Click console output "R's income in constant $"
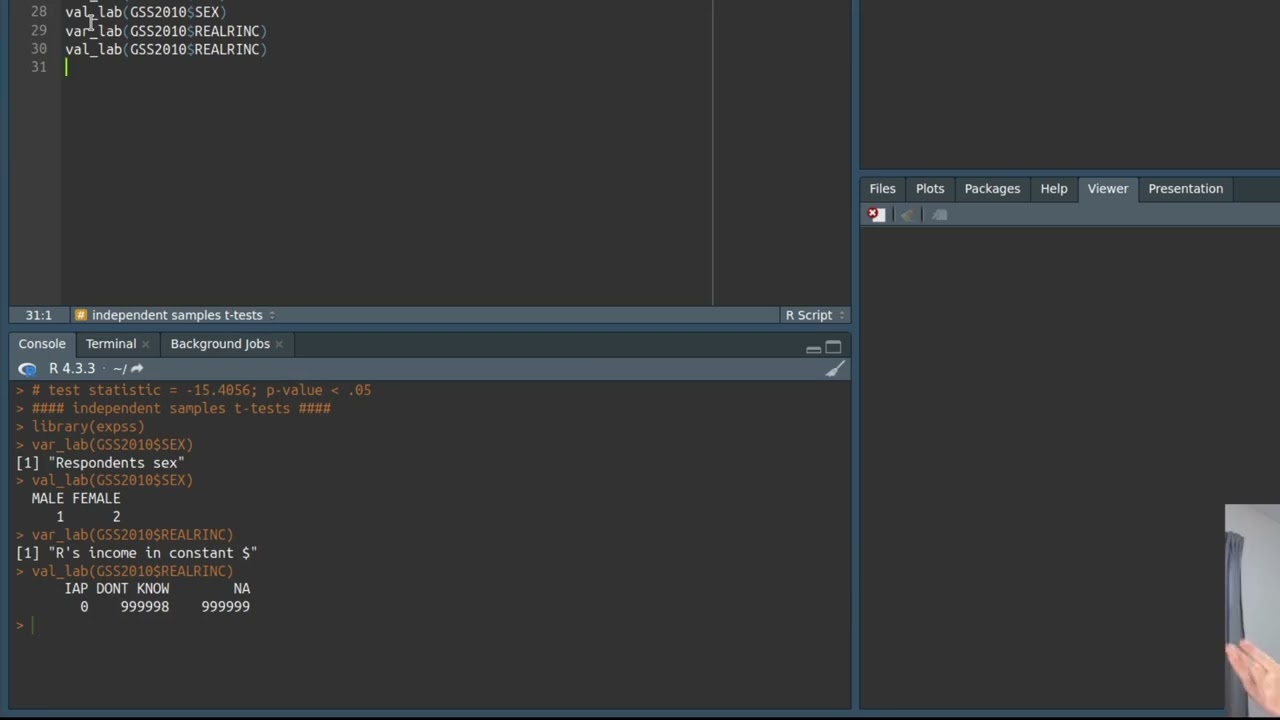Viewport: 1280px width, 720px height. point(152,553)
